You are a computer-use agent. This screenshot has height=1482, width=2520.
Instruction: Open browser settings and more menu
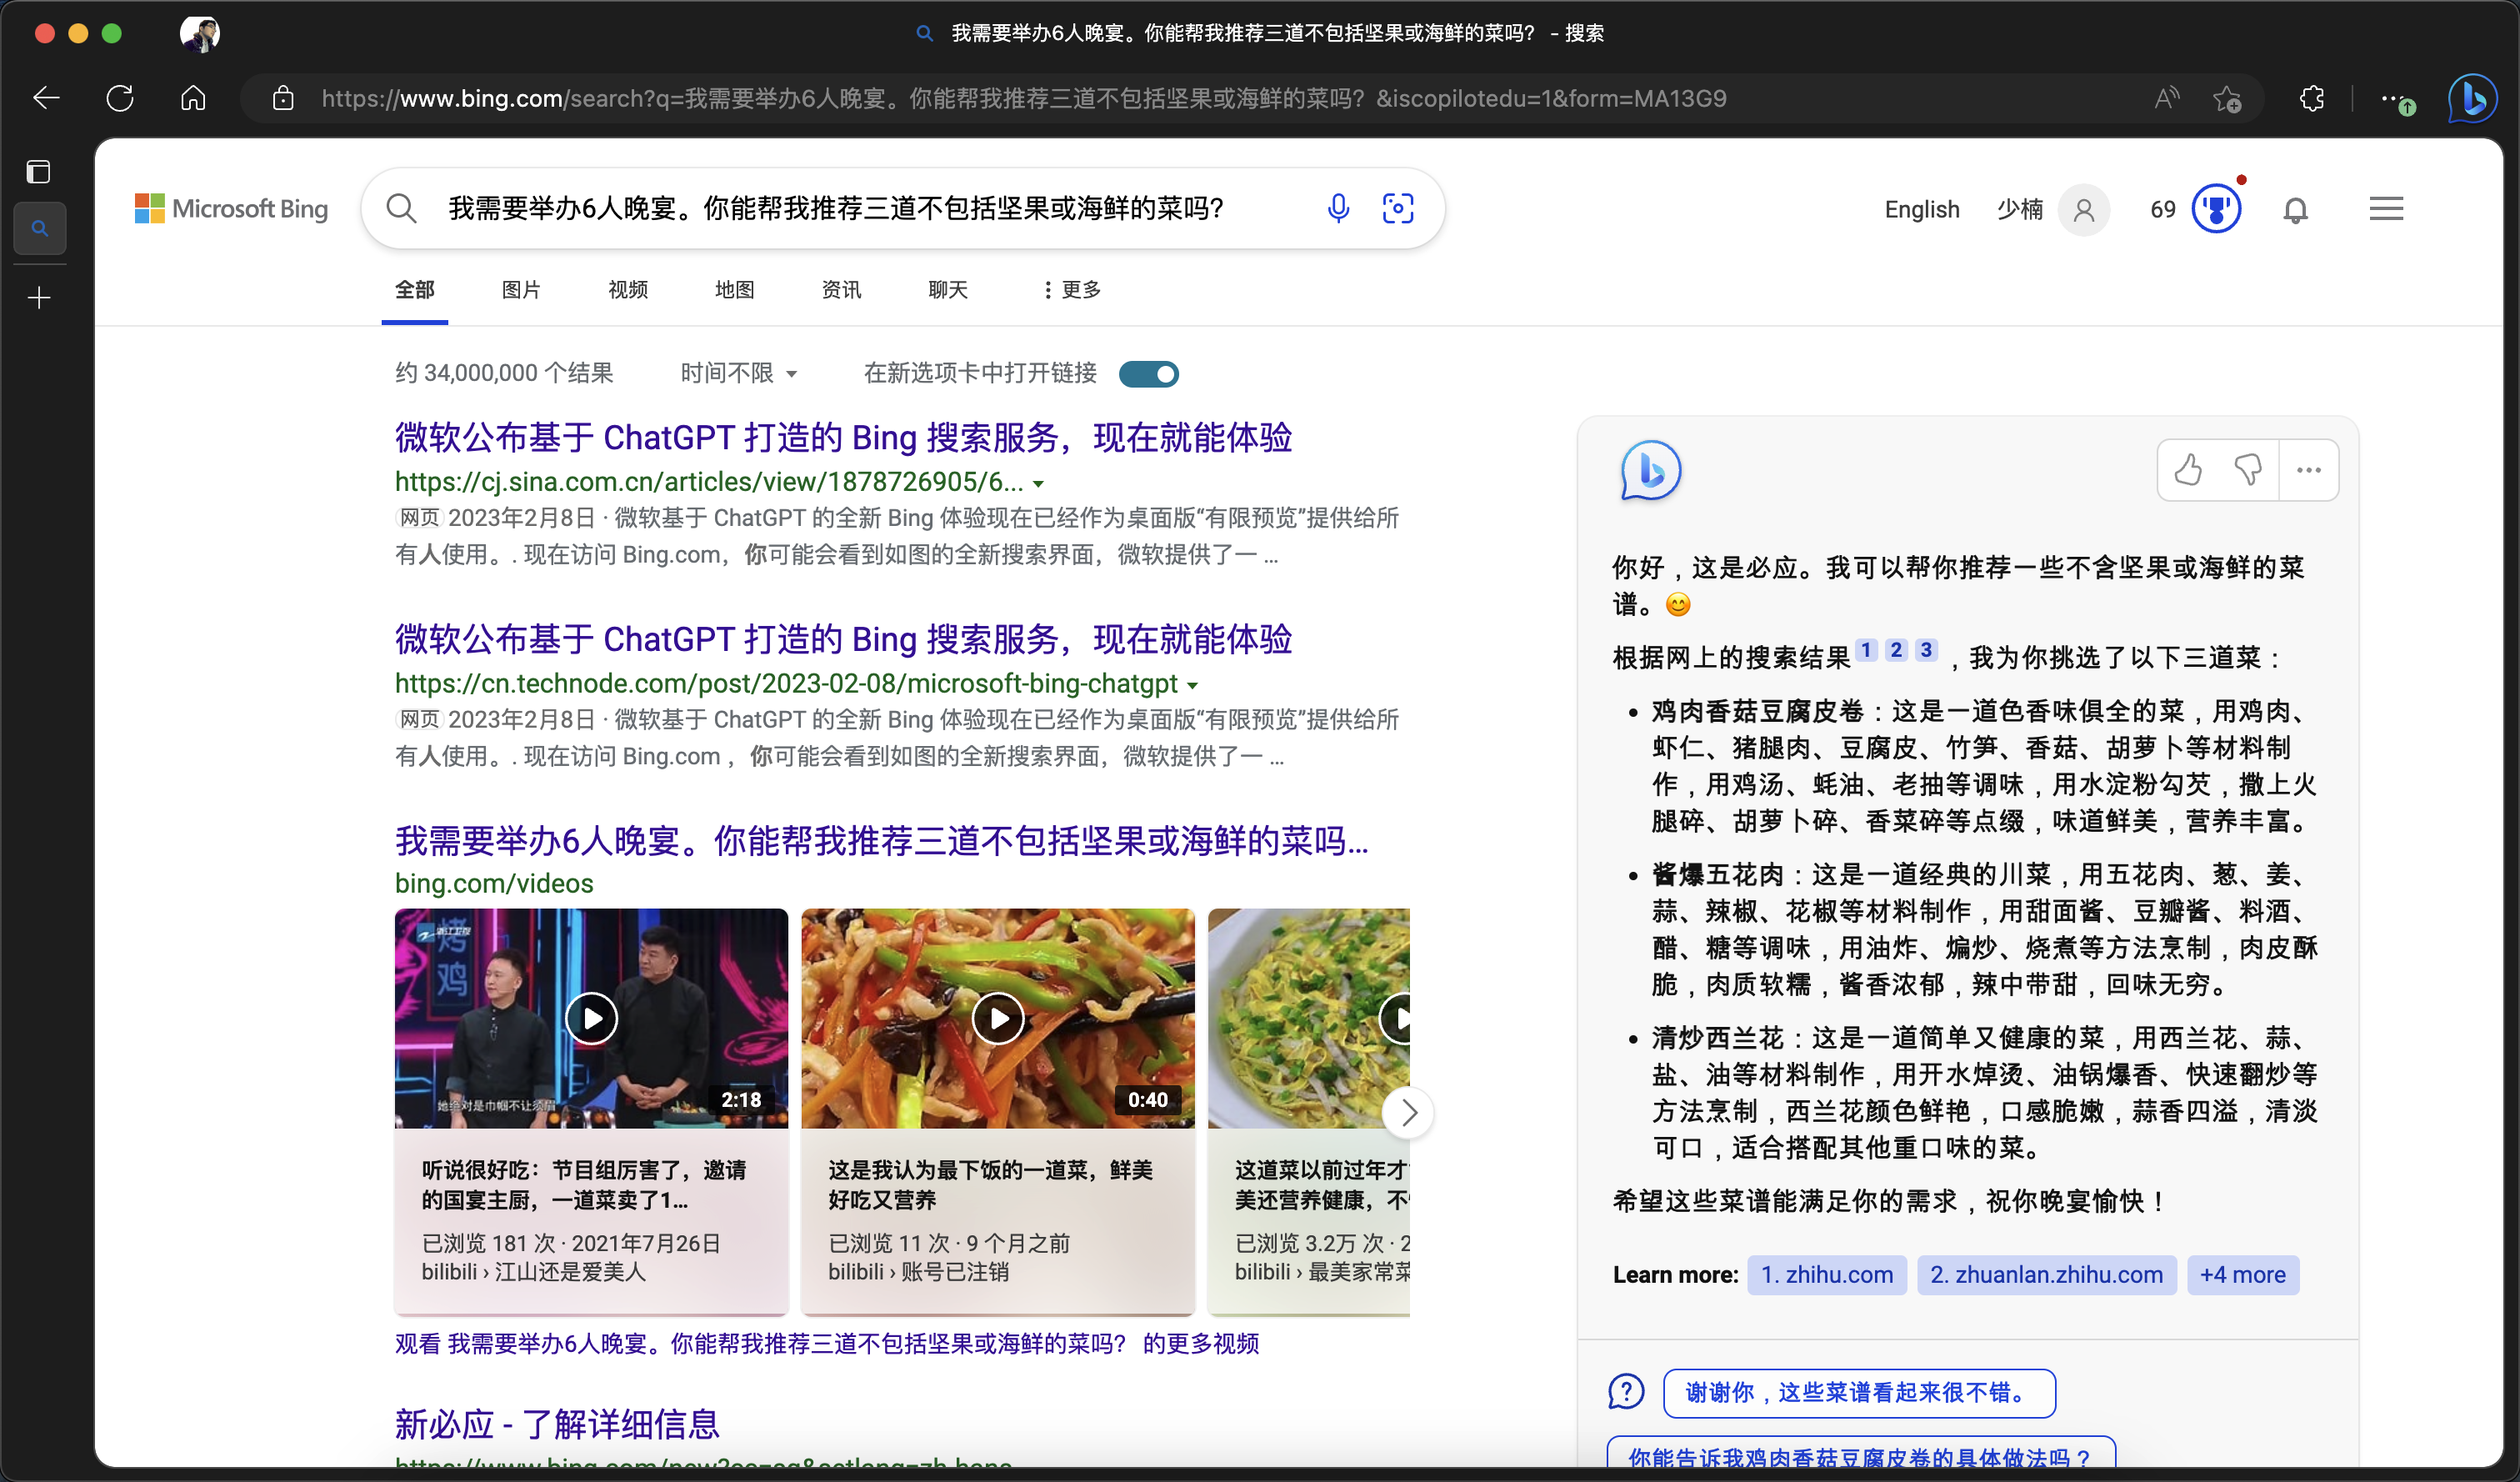tap(2397, 99)
